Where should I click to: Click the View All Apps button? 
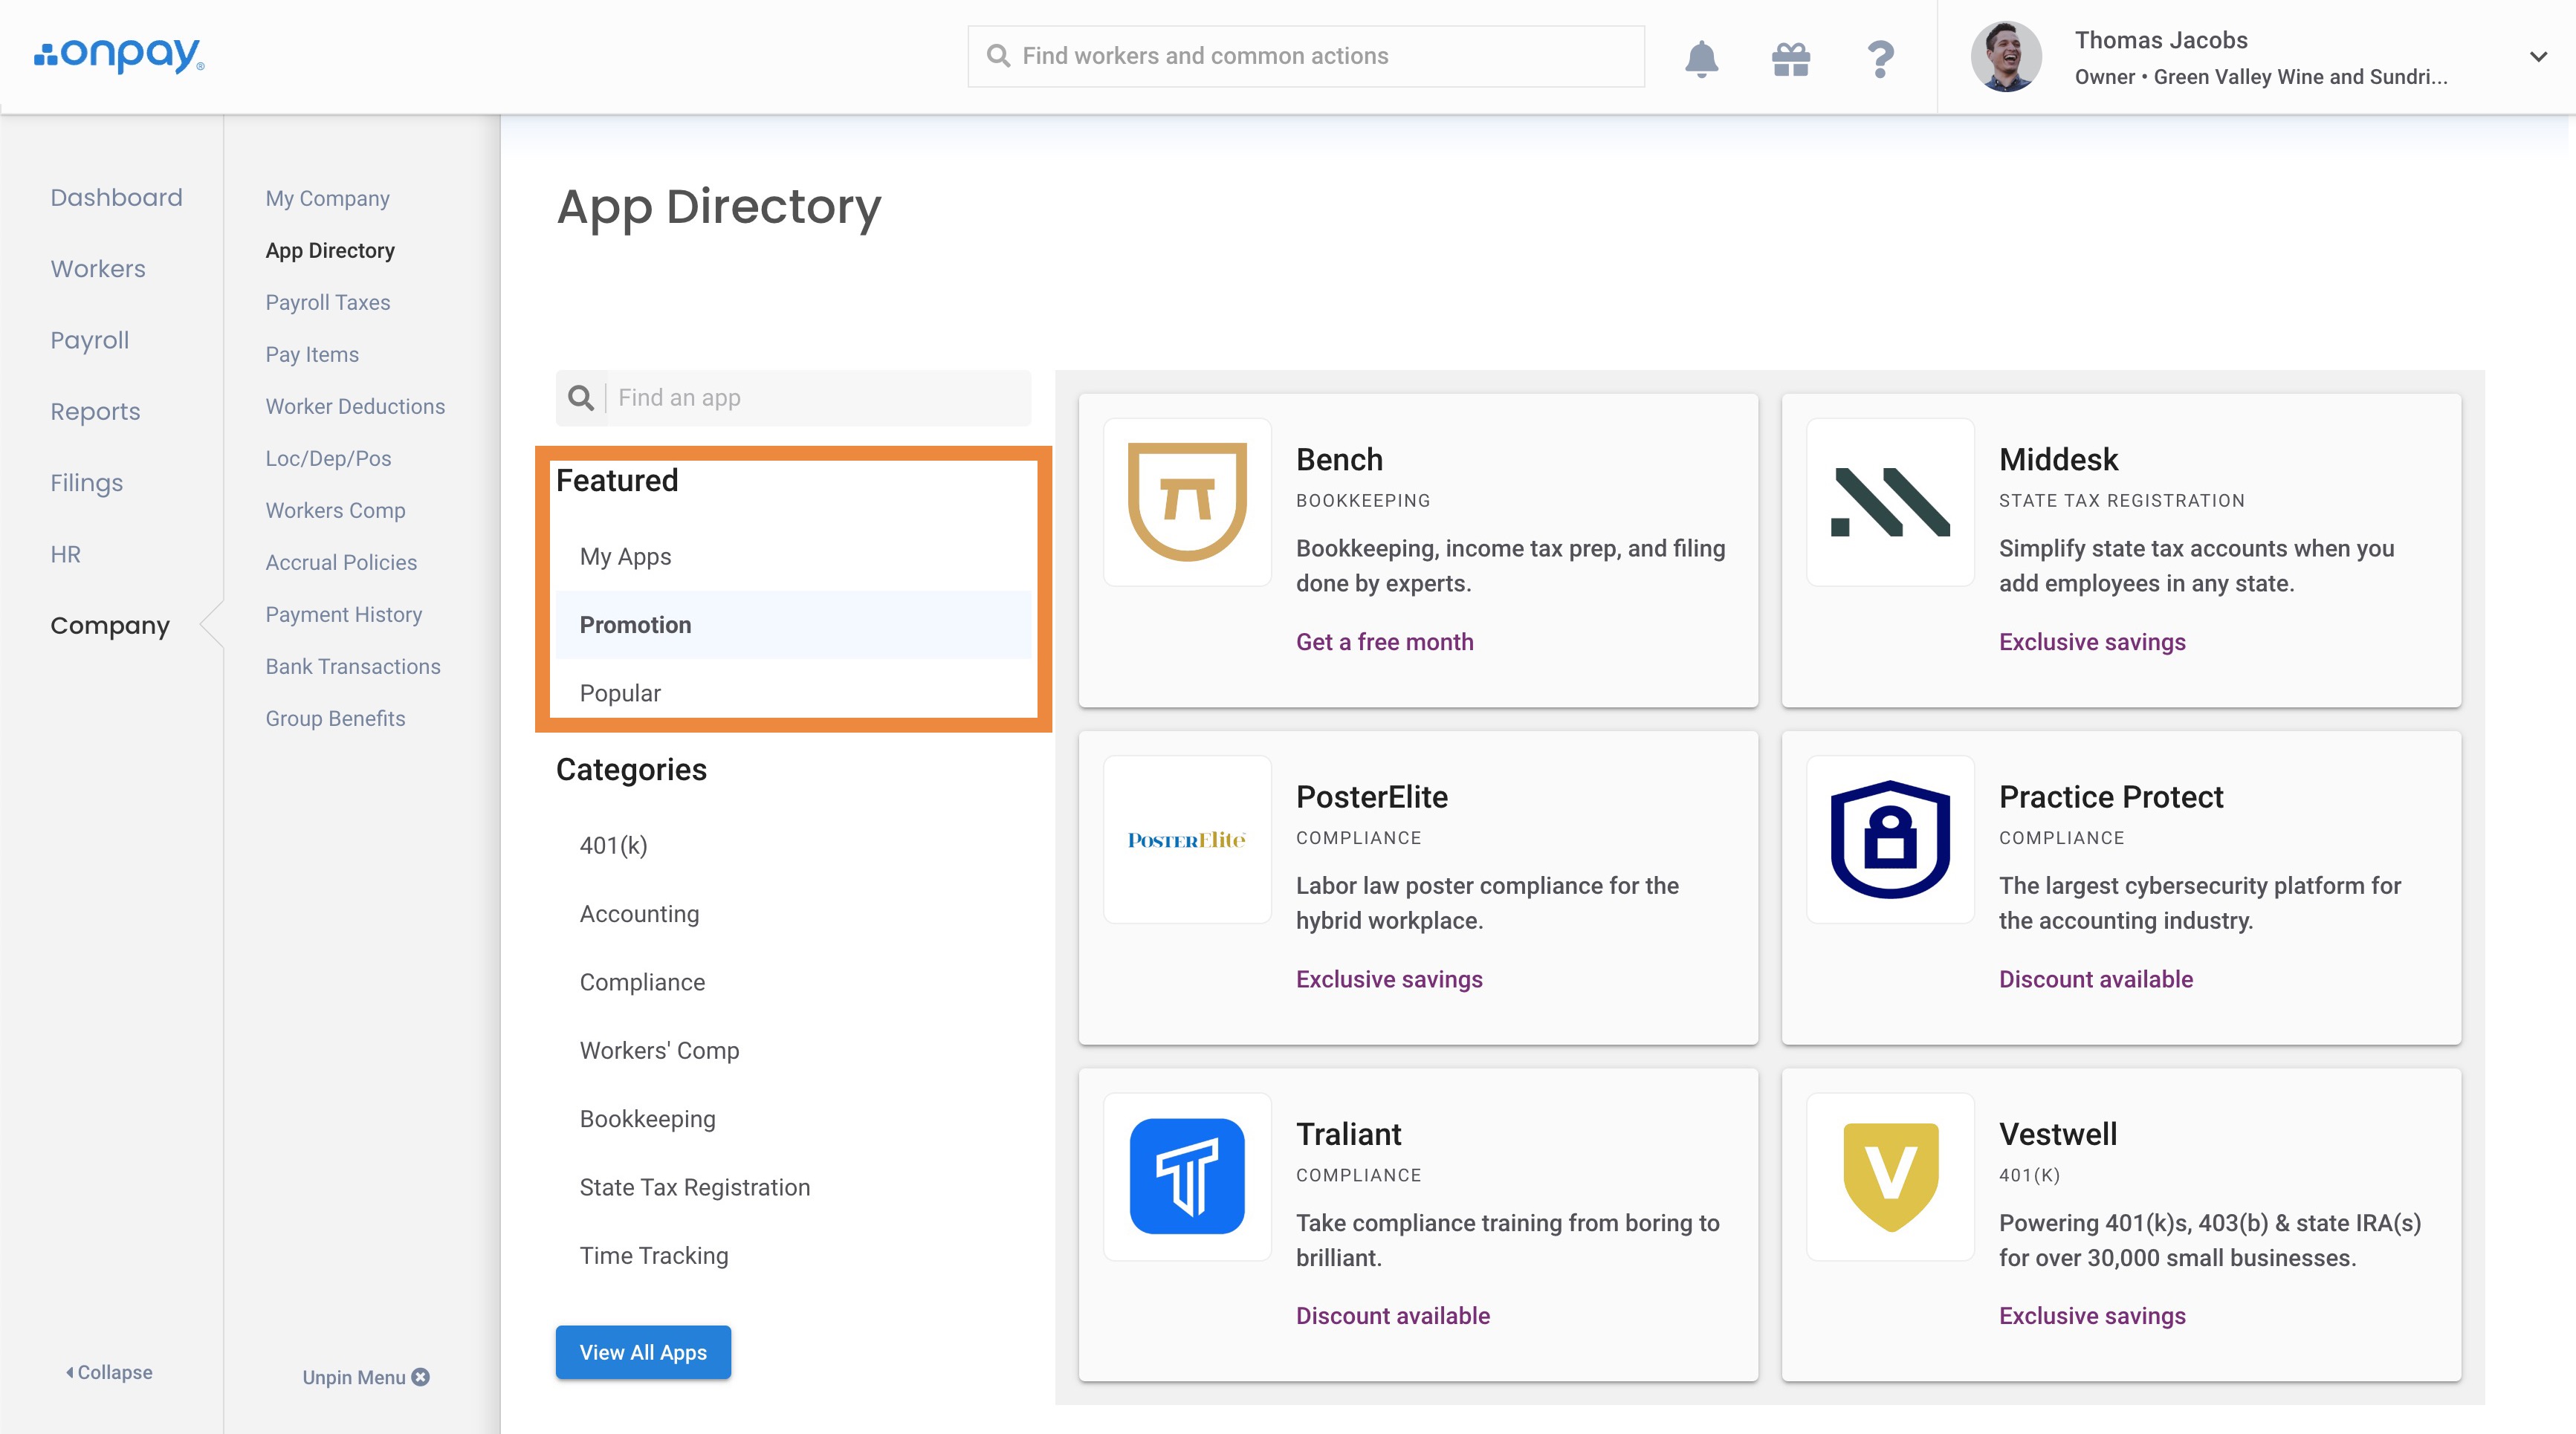click(x=643, y=1352)
